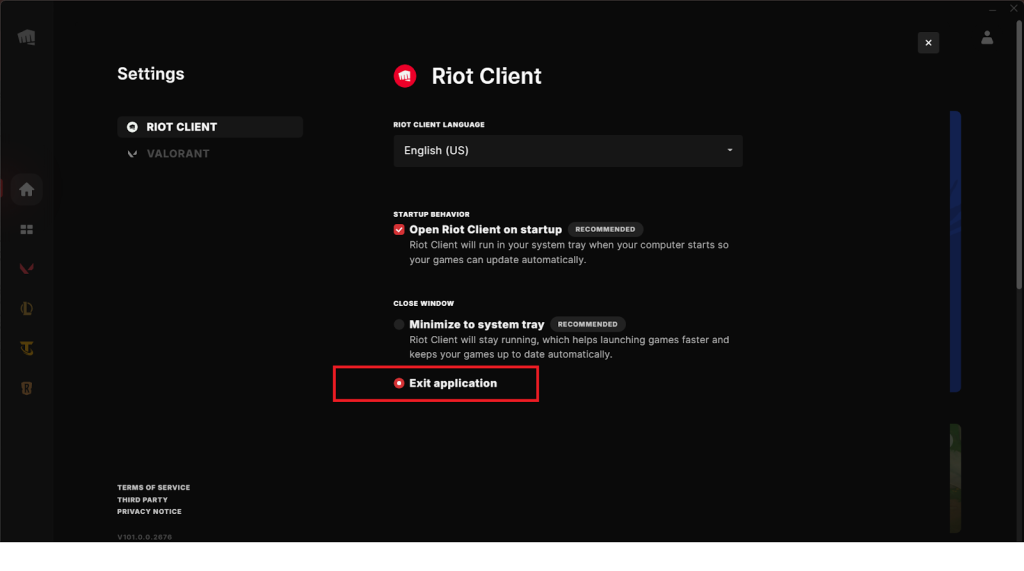Click the RECOMMENDED badge next to startup option
This screenshot has height=571, width=1024.
click(x=605, y=229)
